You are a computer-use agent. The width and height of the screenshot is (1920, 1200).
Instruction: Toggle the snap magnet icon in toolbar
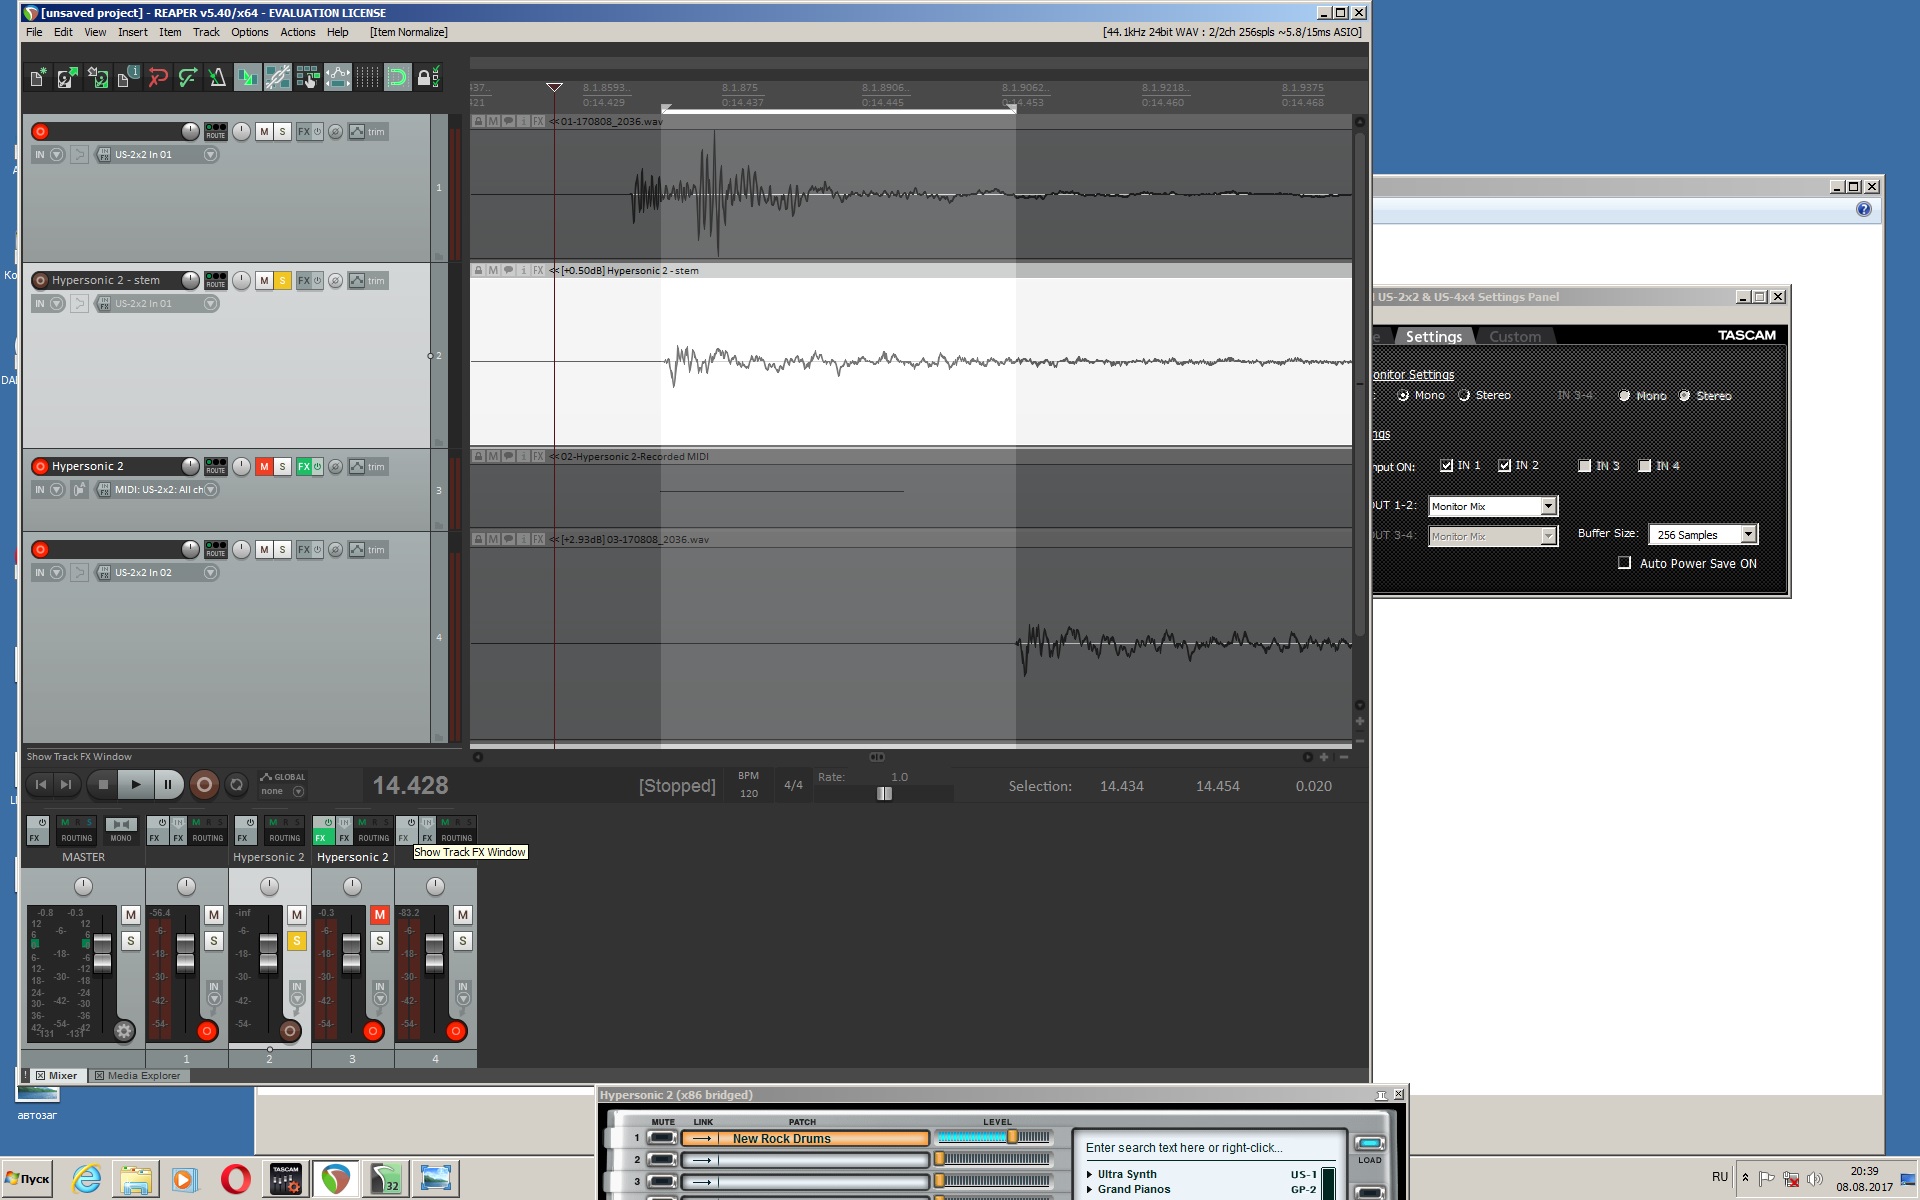click(397, 78)
